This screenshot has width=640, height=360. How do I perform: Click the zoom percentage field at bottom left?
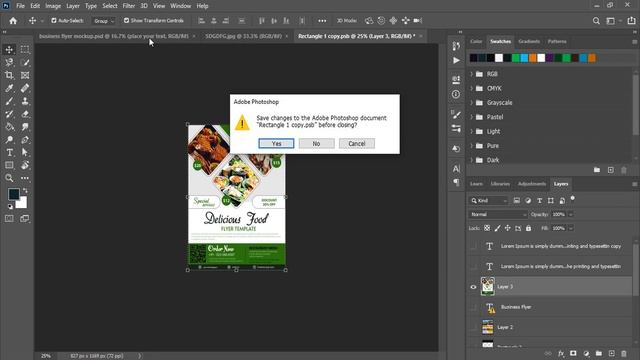click(x=46, y=356)
